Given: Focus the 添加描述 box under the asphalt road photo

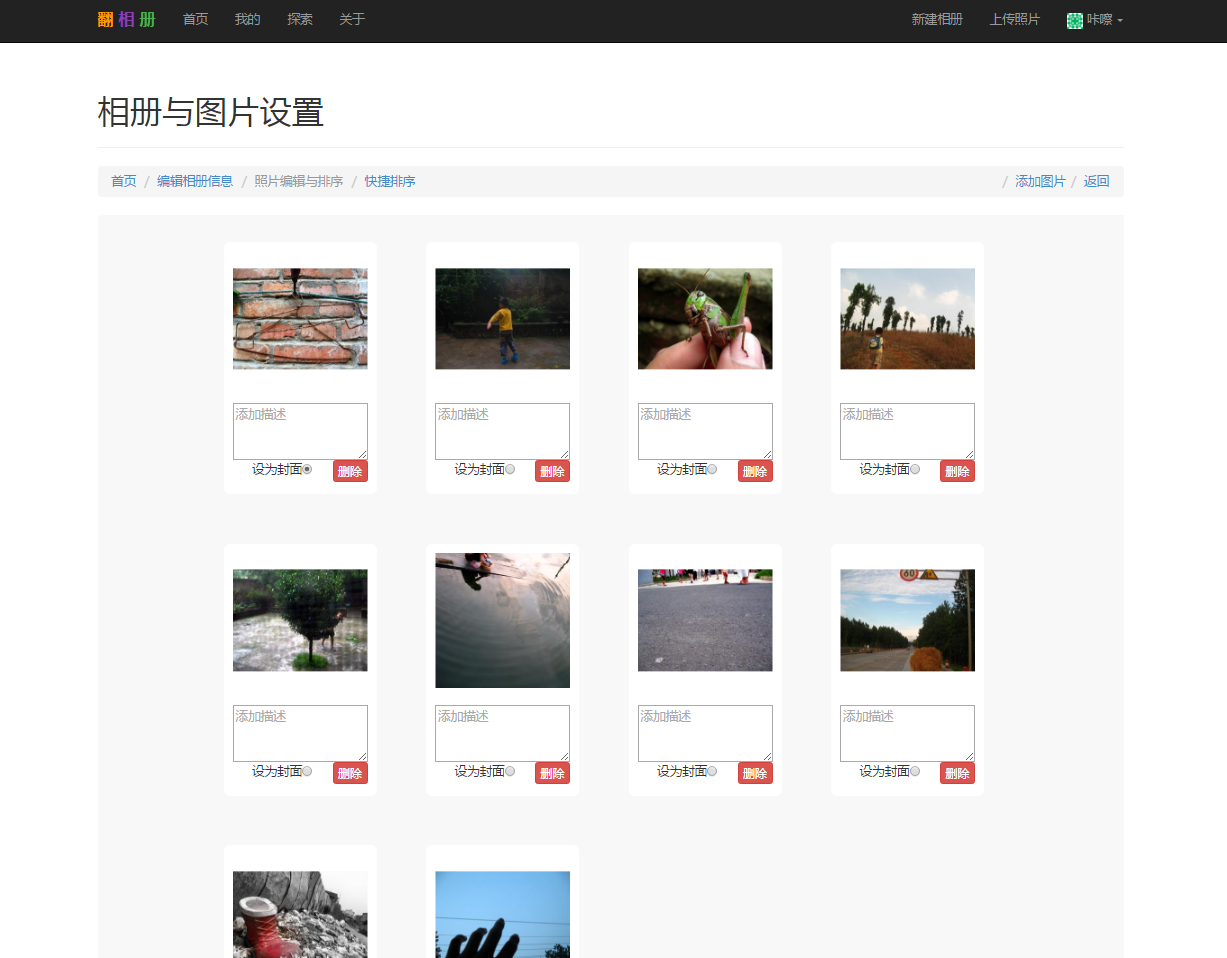Looking at the screenshot, I should click(x=705, y=733).
